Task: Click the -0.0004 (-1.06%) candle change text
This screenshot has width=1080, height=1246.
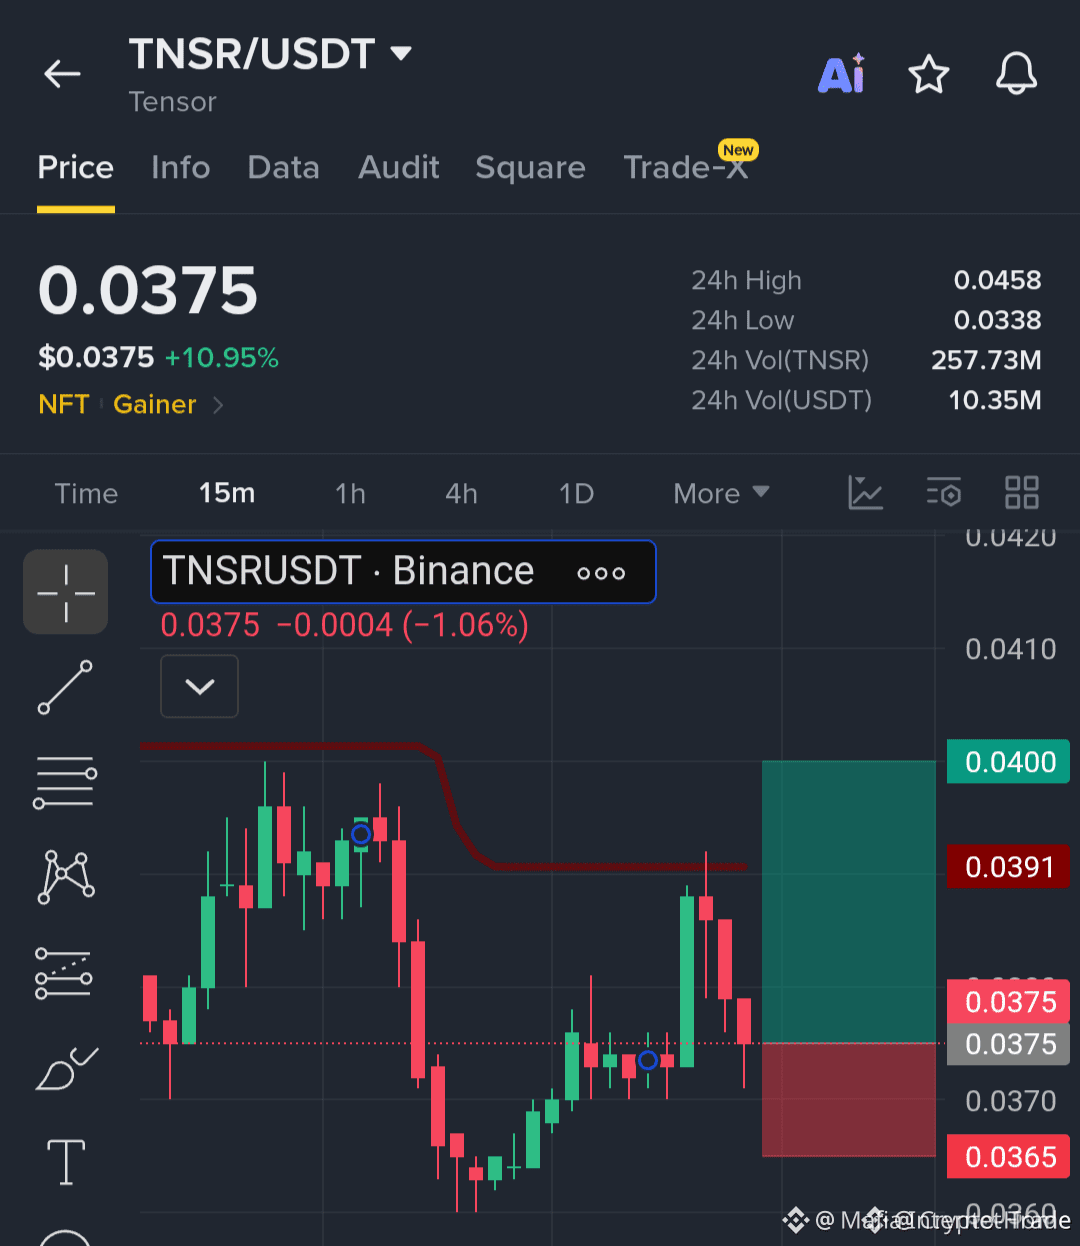Action: [402, 626]
